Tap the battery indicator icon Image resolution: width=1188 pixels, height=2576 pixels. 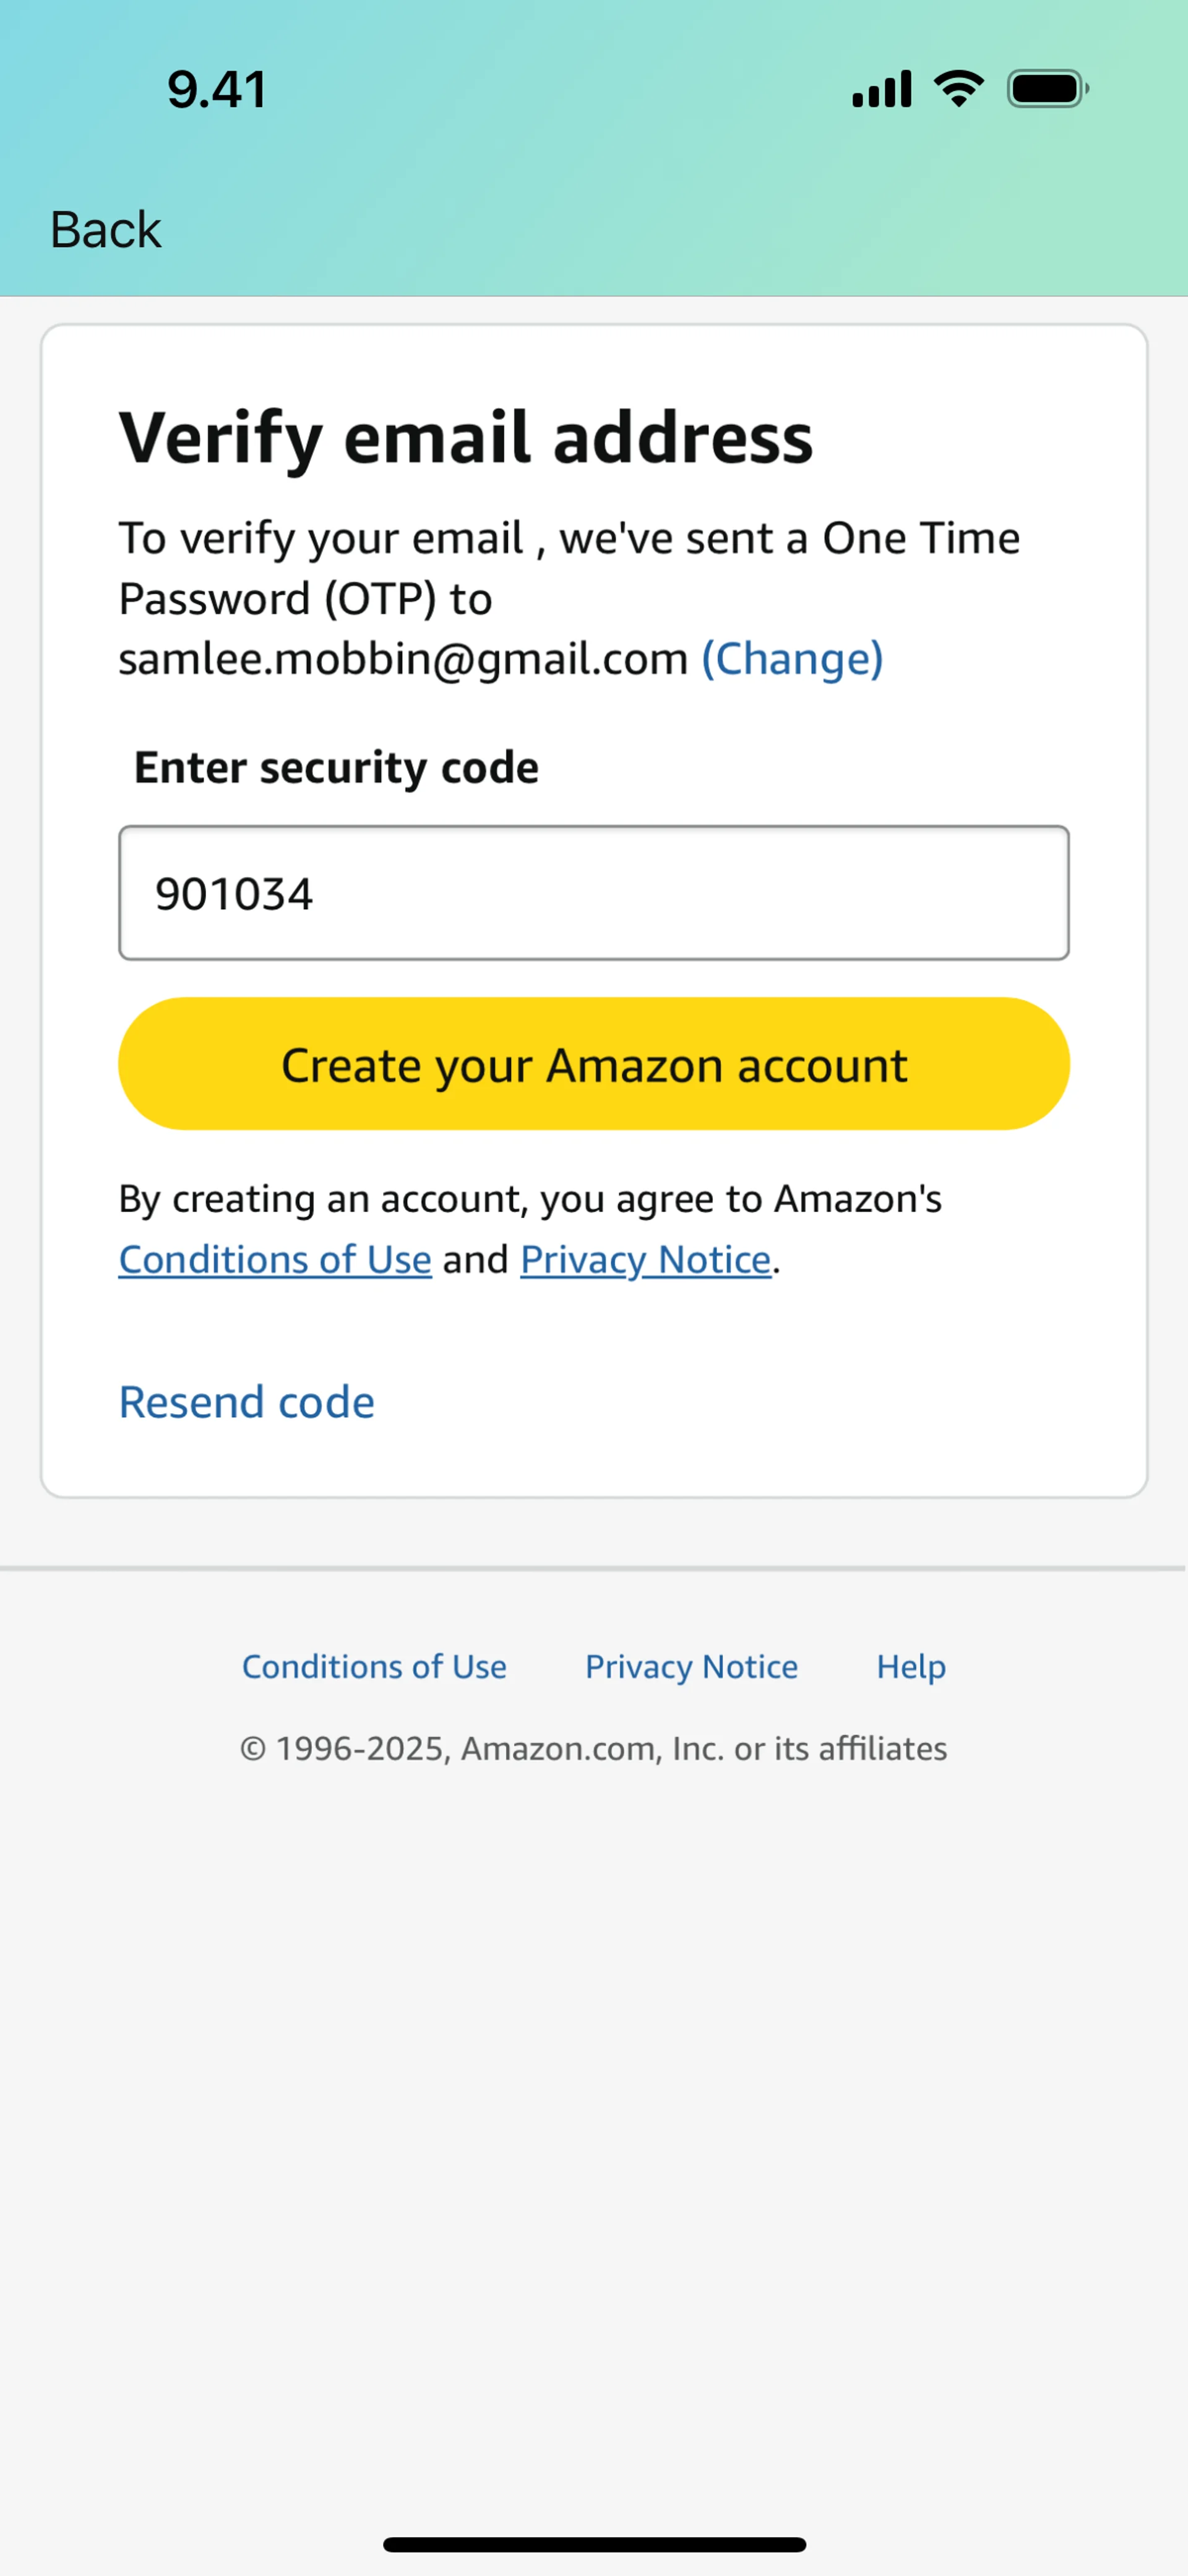coord(1047,89)
